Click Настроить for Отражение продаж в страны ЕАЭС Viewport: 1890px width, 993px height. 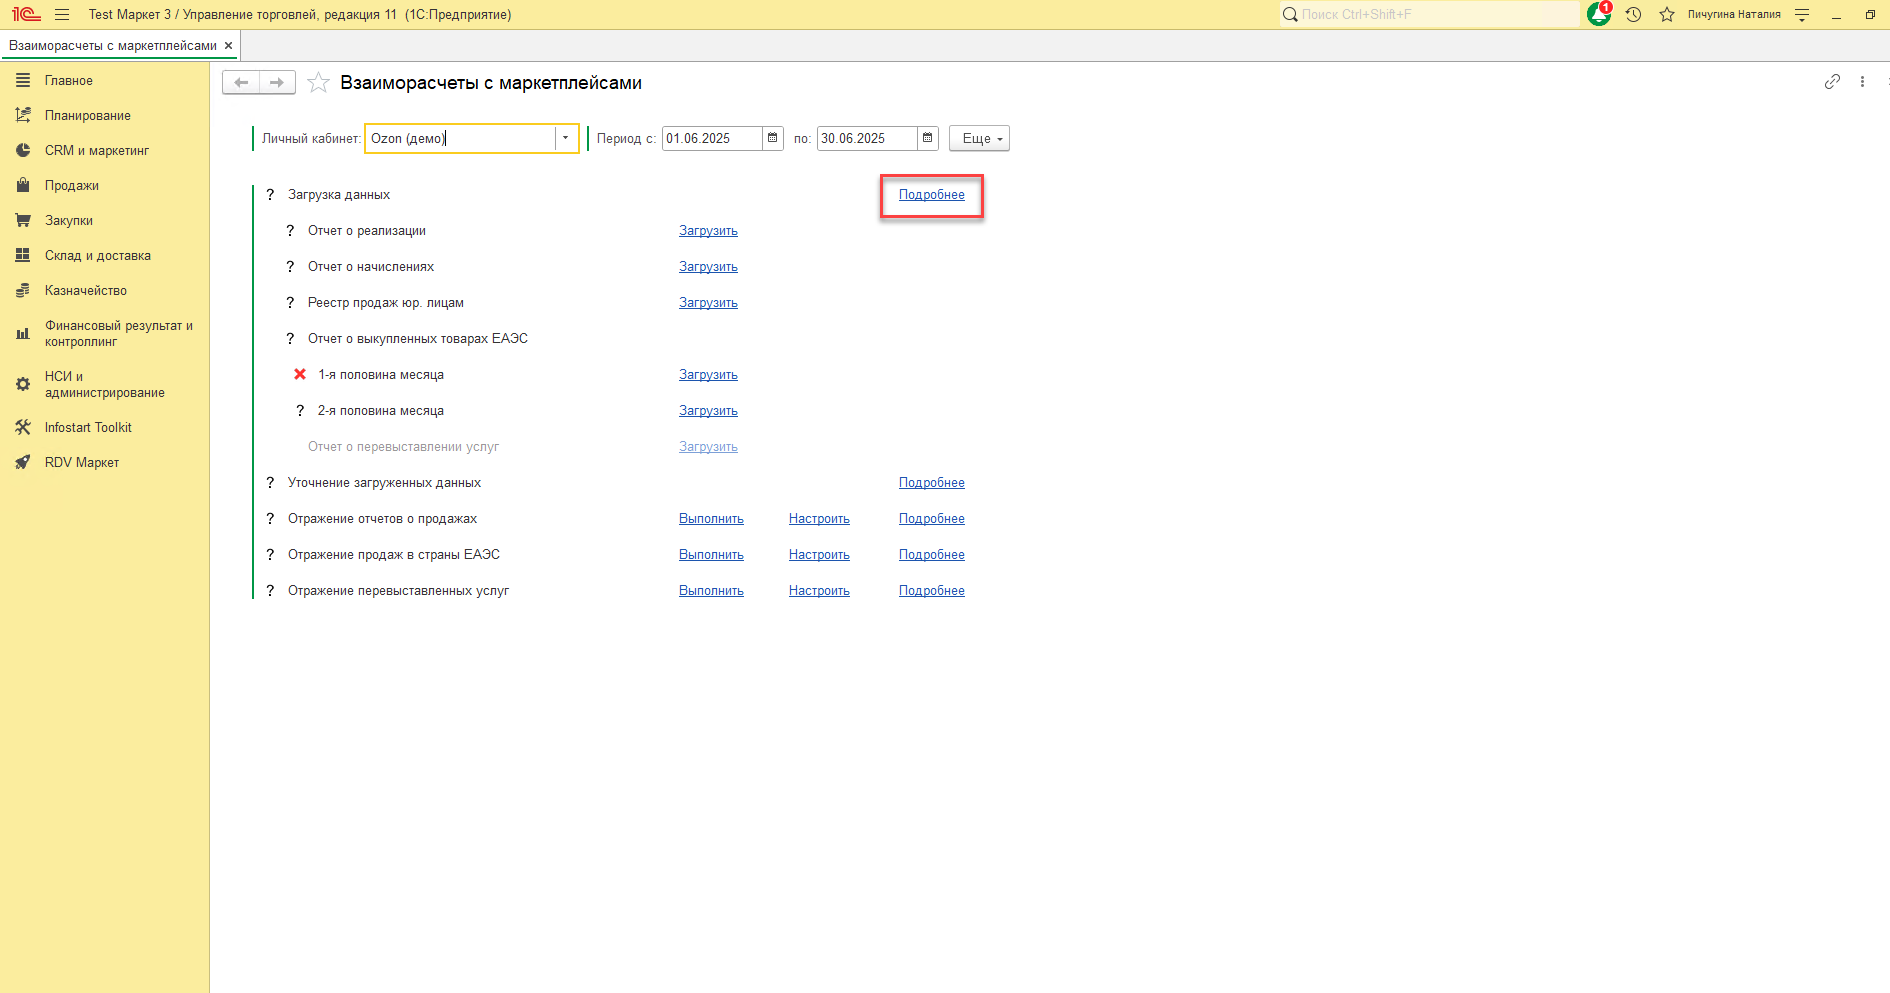[x=818, y=555]
